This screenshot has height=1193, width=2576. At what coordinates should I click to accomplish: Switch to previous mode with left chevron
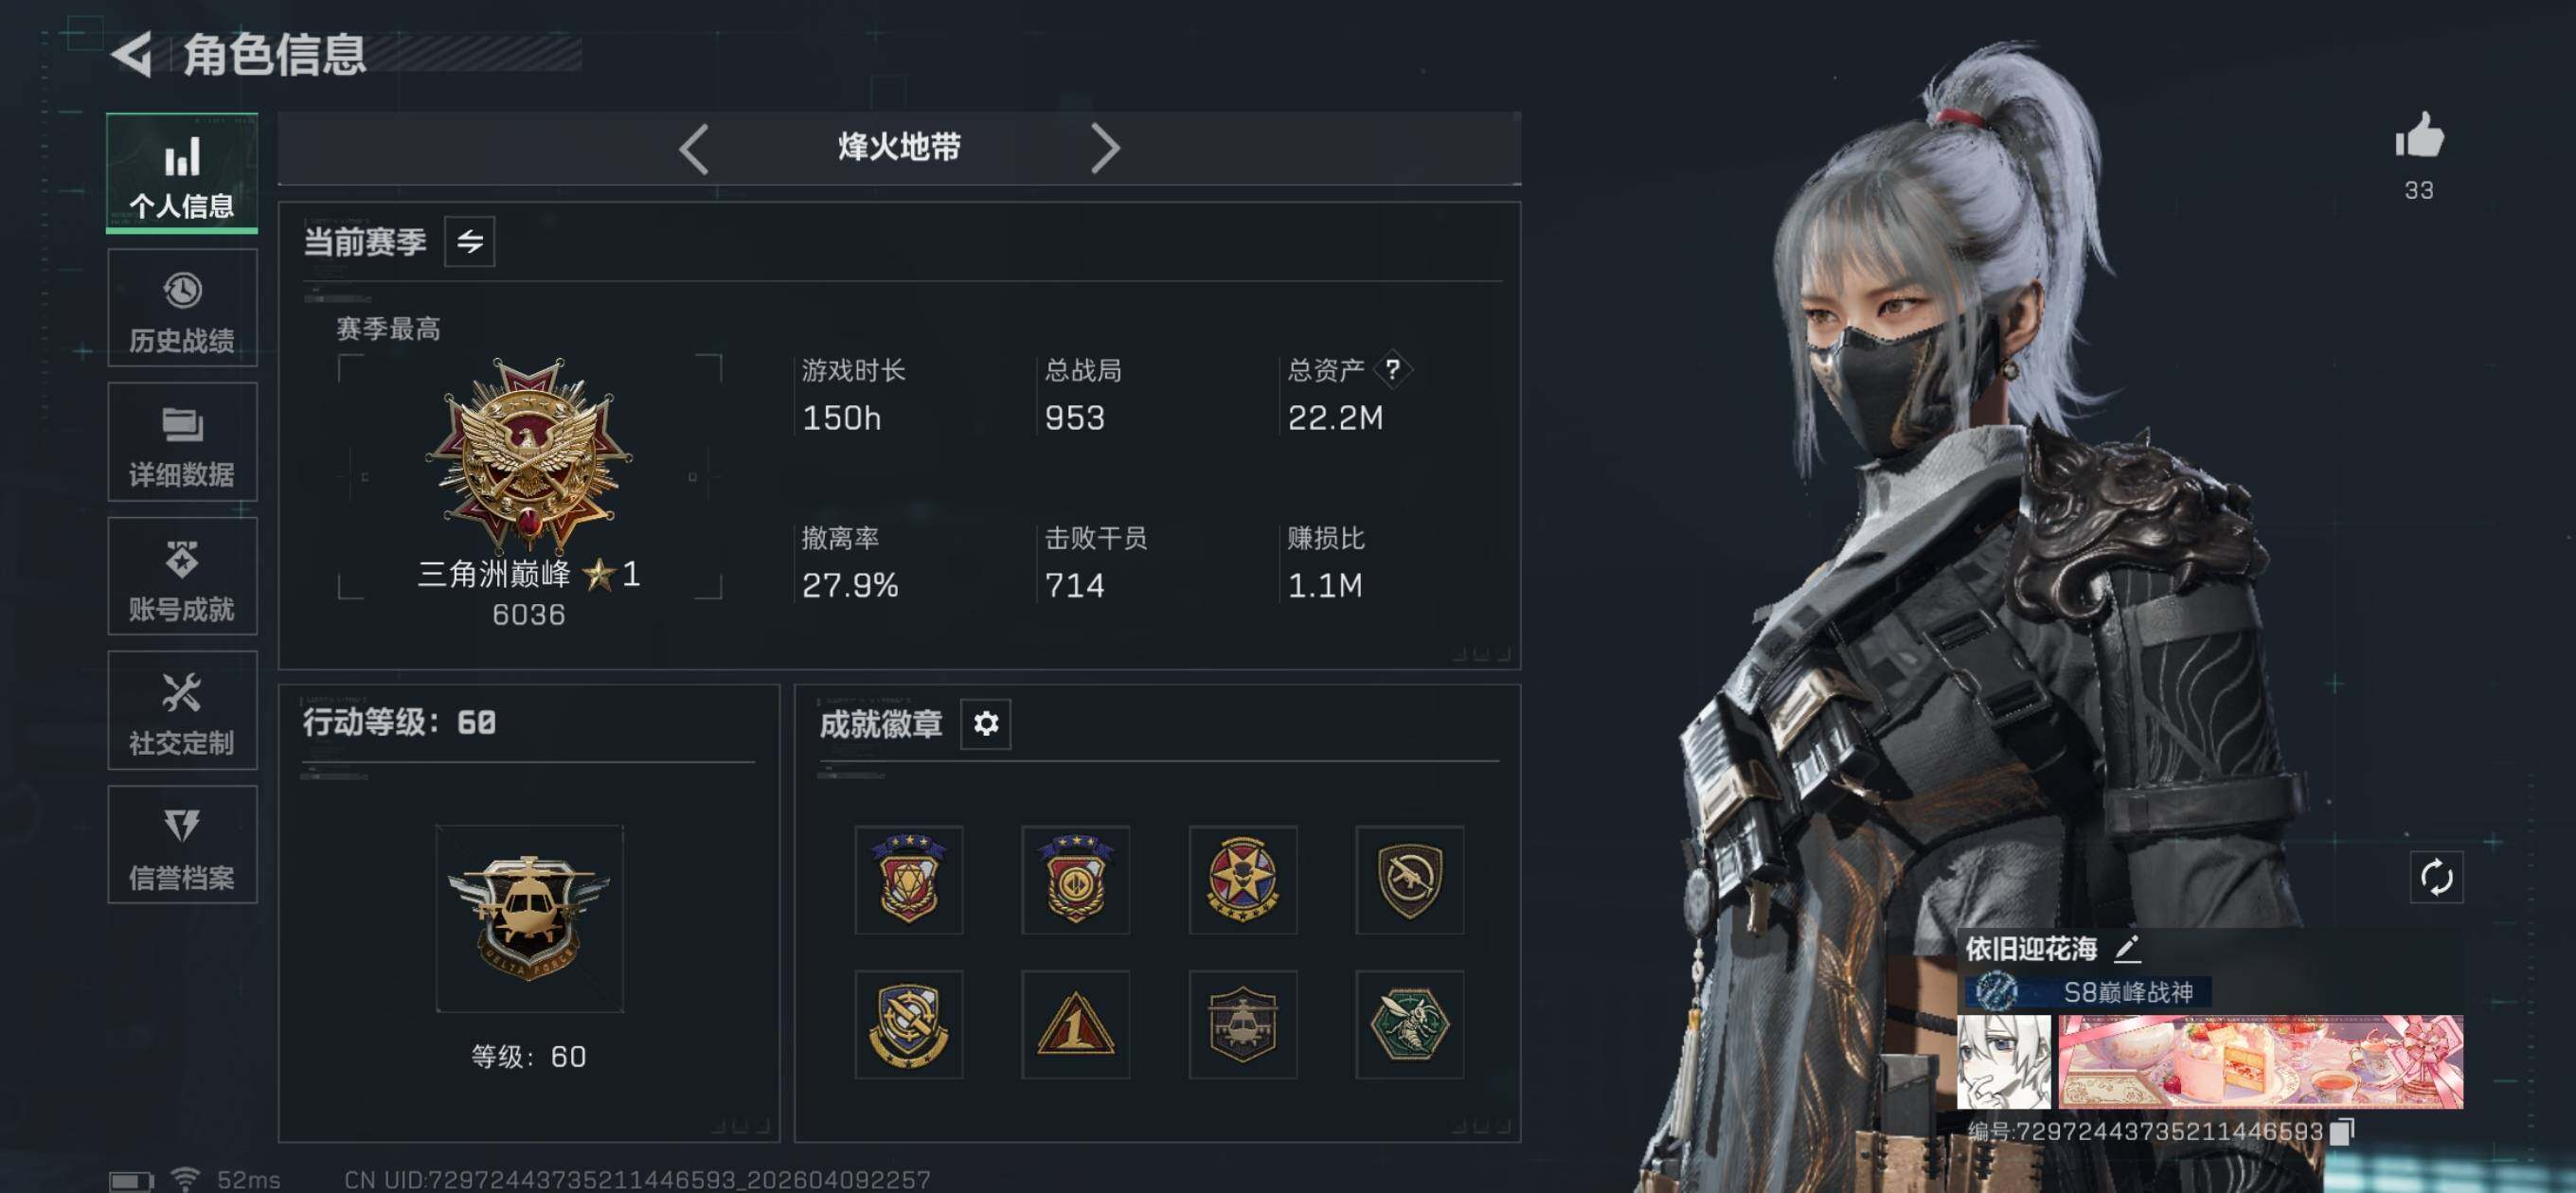coord(693,149)
